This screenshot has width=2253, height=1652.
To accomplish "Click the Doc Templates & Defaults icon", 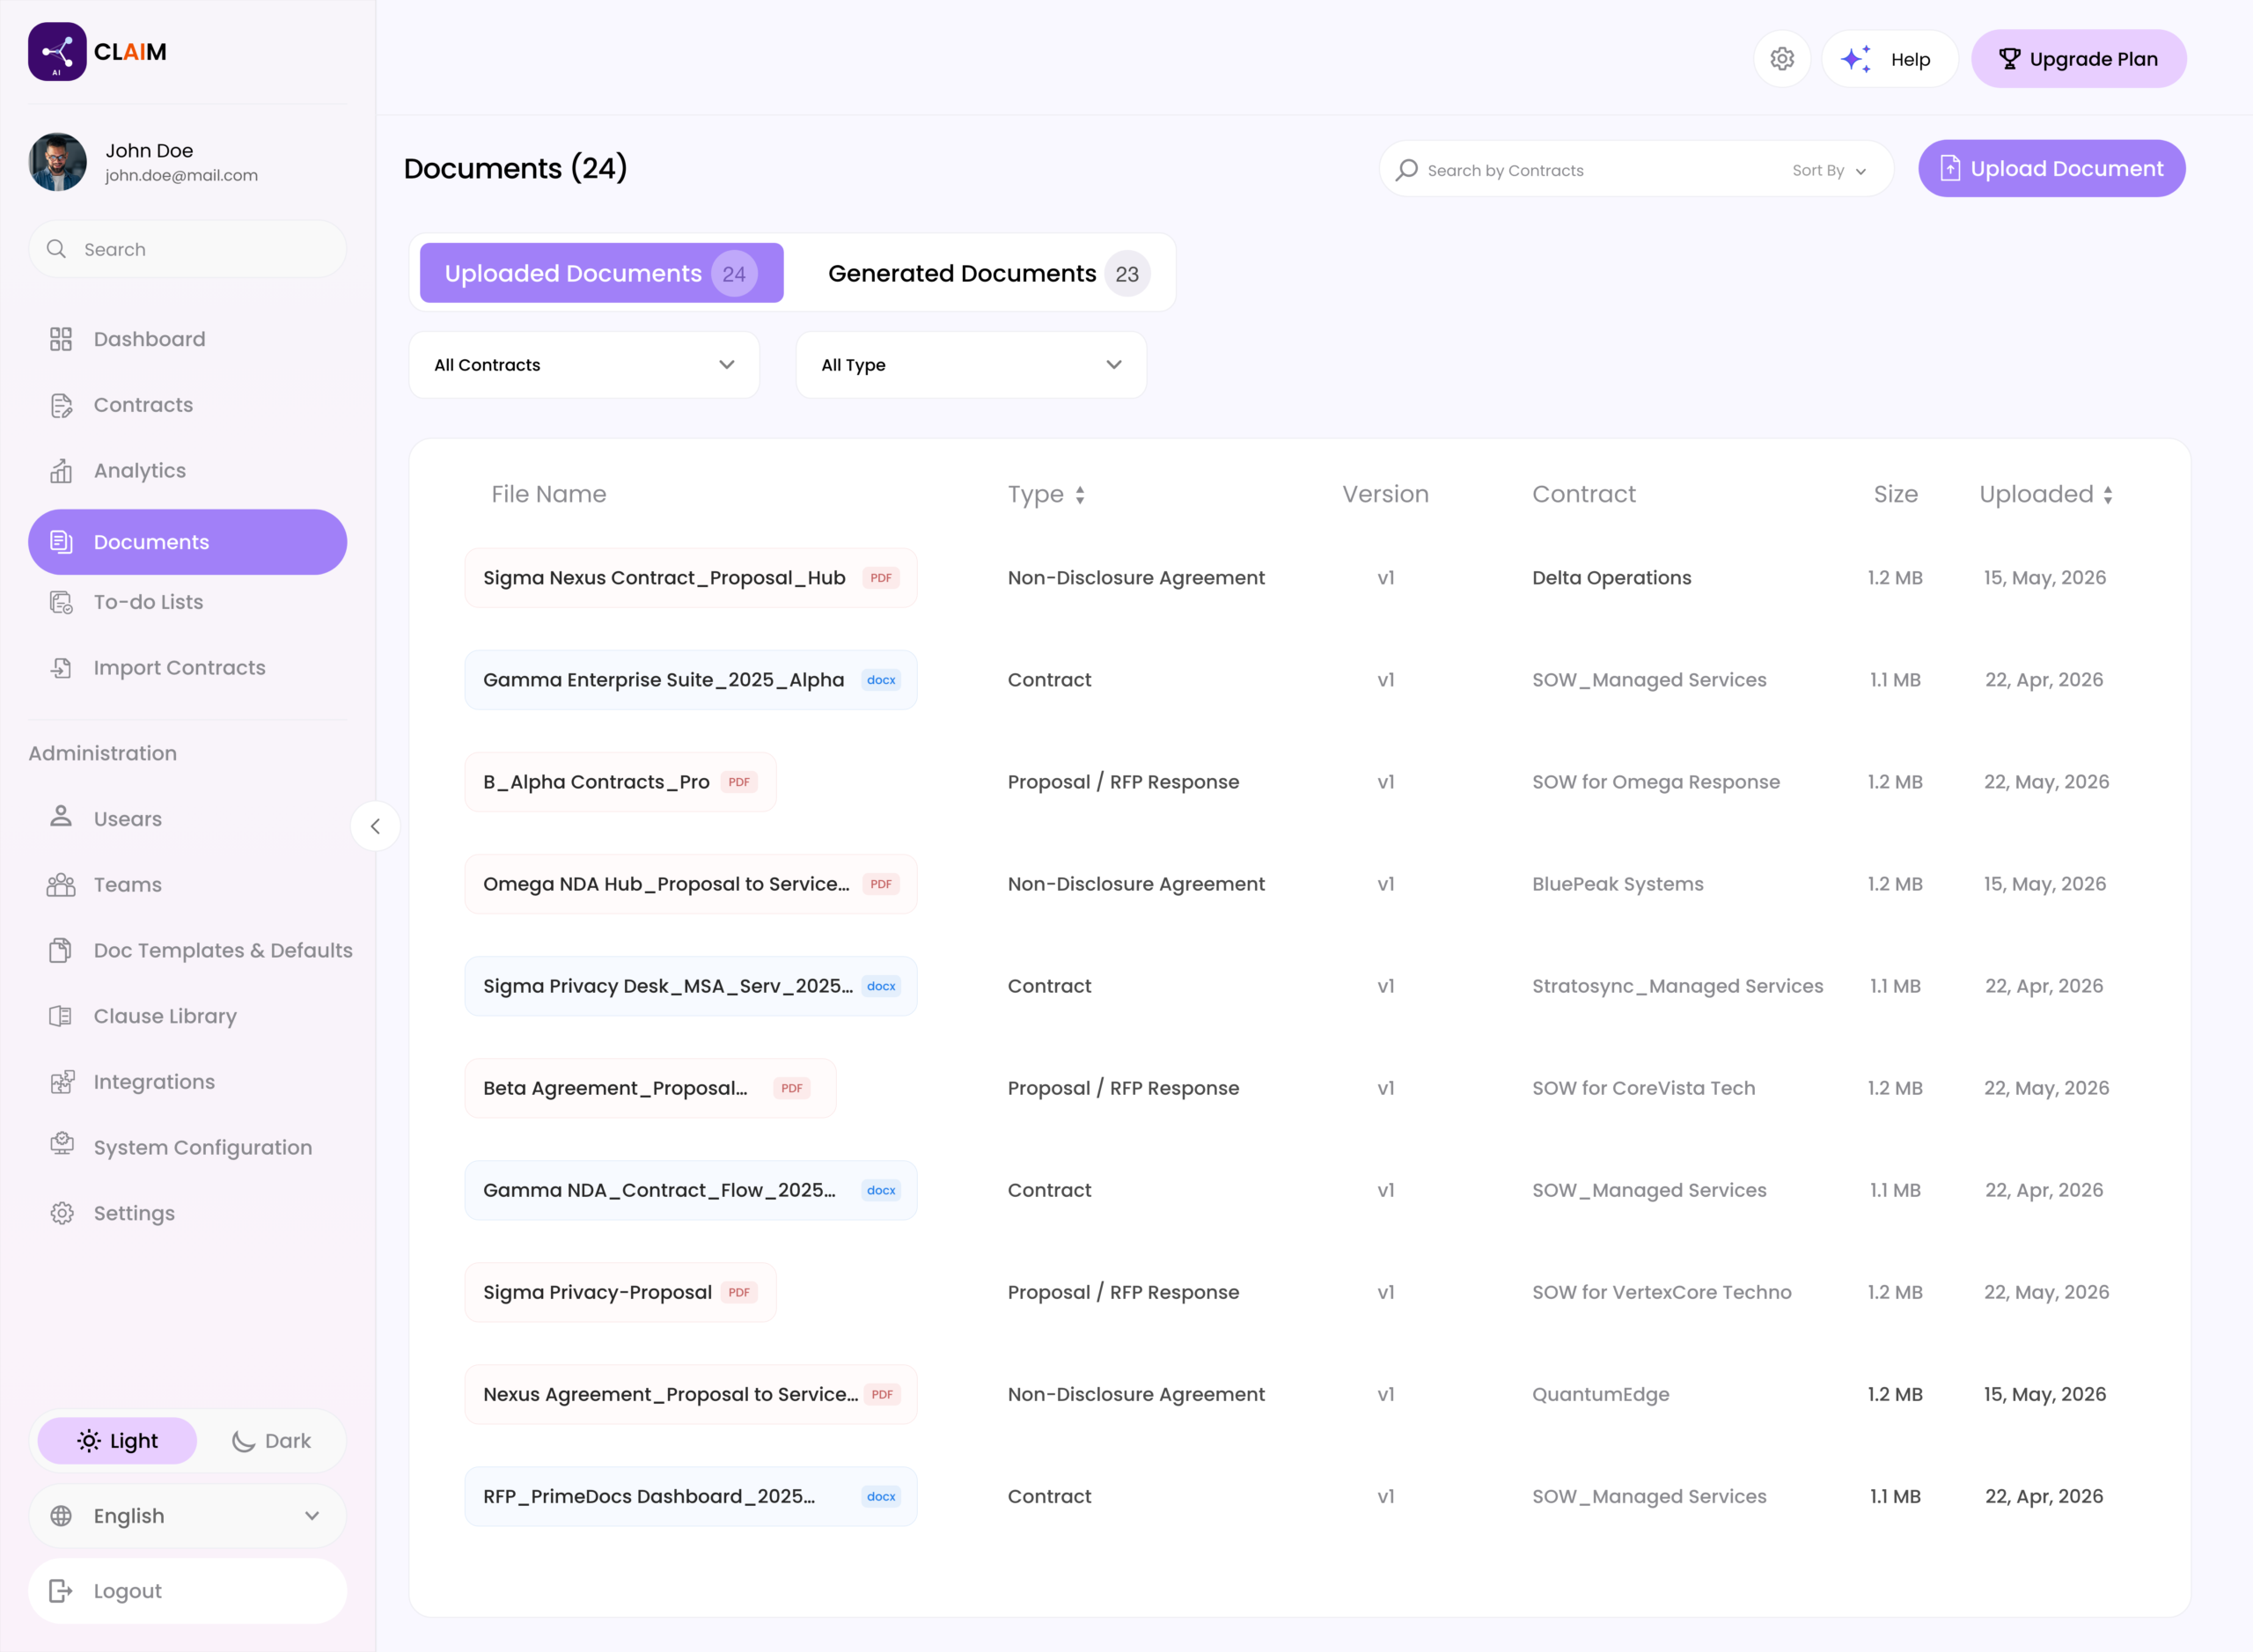I will coord(61,950).
